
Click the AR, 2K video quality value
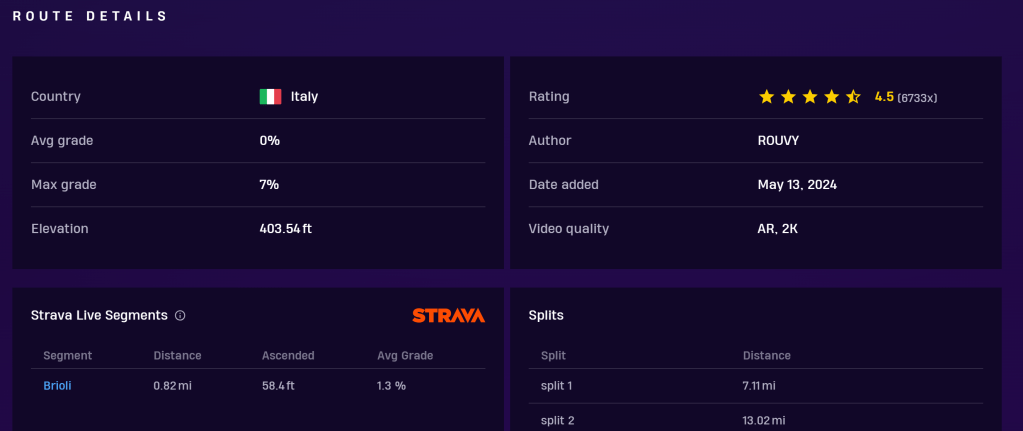[778, 229]
